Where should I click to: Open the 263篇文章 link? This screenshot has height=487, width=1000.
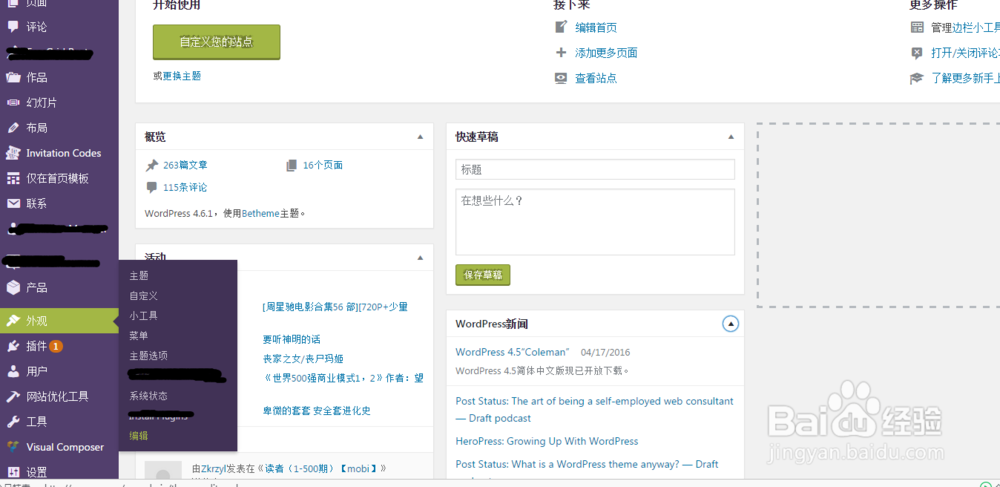(x=185, y=165)
